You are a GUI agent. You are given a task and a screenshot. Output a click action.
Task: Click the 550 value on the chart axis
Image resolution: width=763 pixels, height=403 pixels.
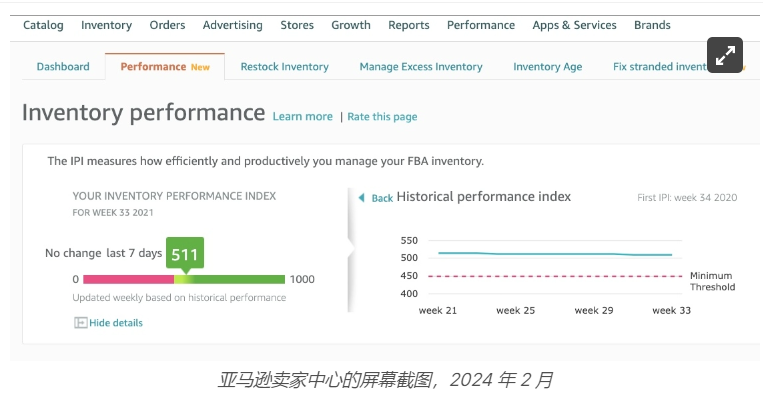tap(409, 240)
